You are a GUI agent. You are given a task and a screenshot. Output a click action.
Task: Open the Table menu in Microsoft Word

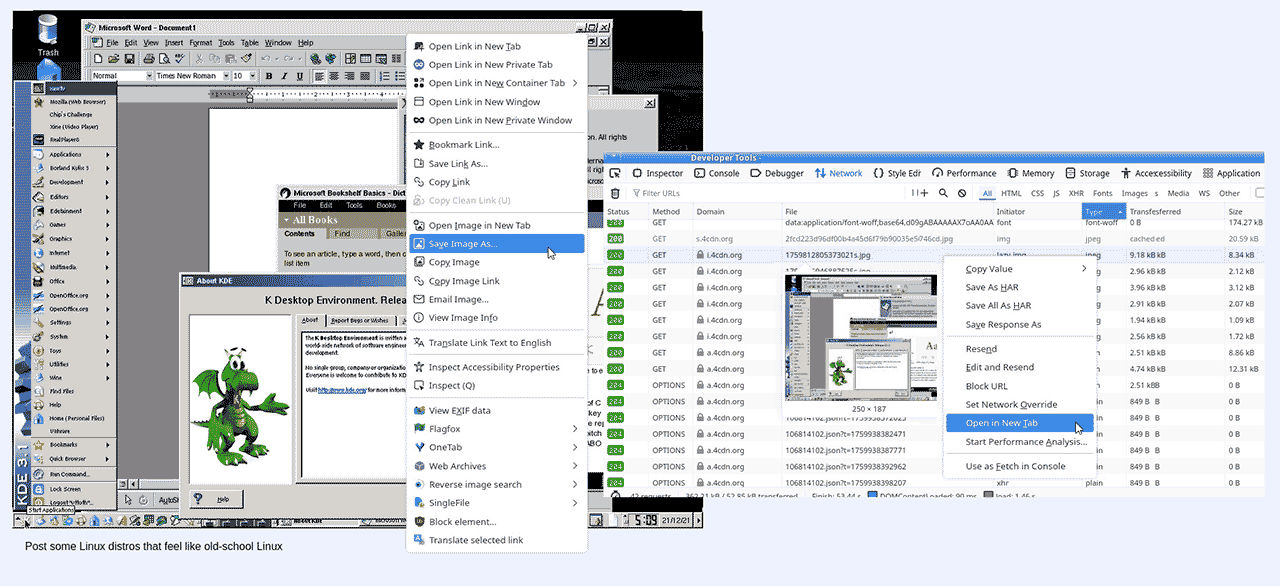[249, 43]
